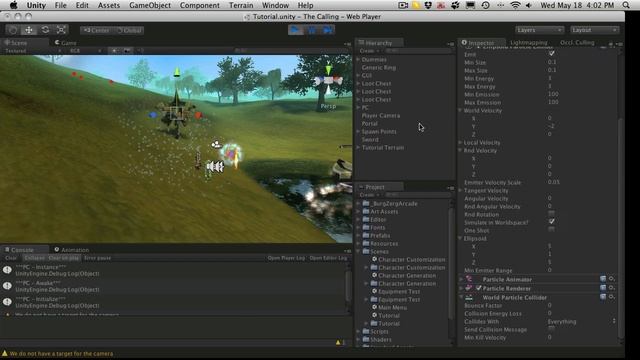This screenshot has width=640, height=360.
Task: Open Particle Animator help icon
Action: (603, 279)
